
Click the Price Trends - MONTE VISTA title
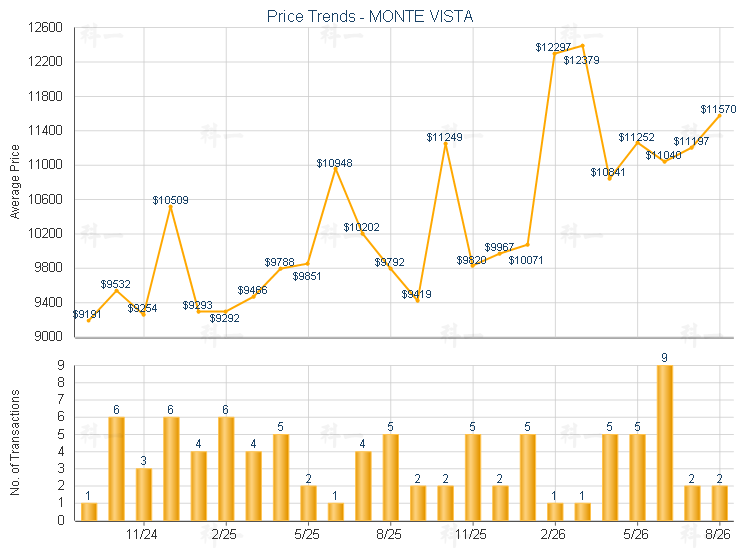pos(370,16)
